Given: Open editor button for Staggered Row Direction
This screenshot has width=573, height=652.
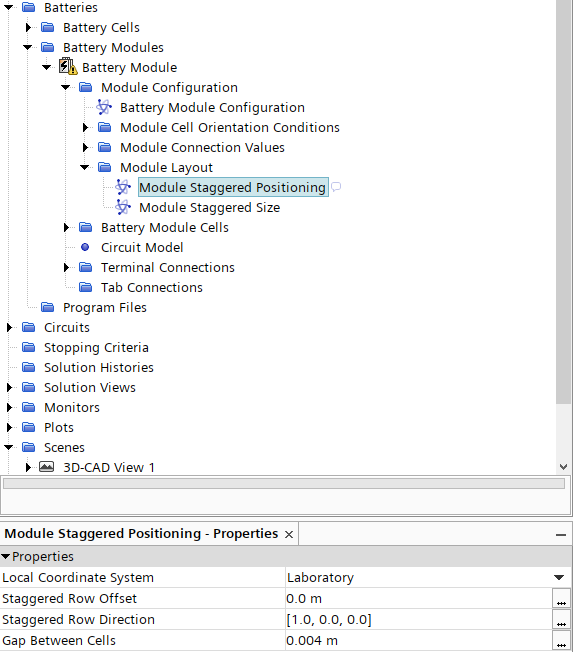Looking at the screenshot, I should (561, 620).
